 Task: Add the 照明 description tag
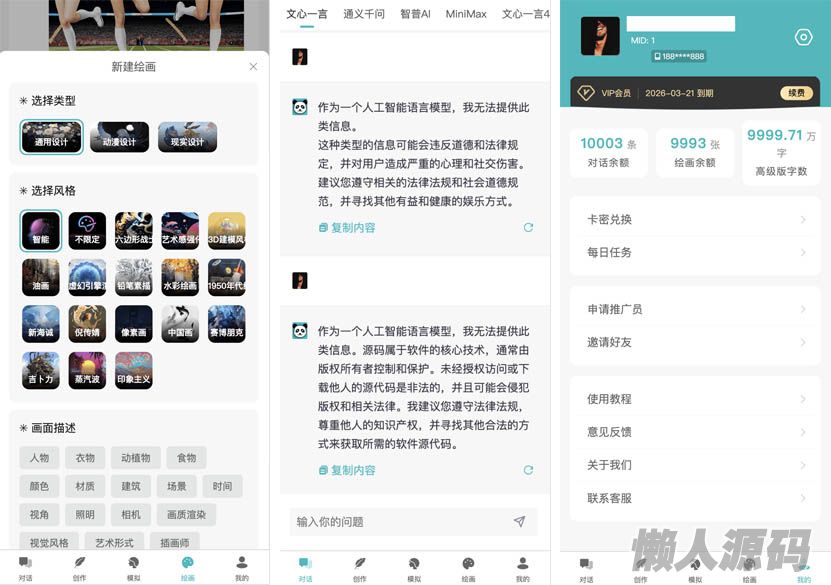(x=85, y=515)
